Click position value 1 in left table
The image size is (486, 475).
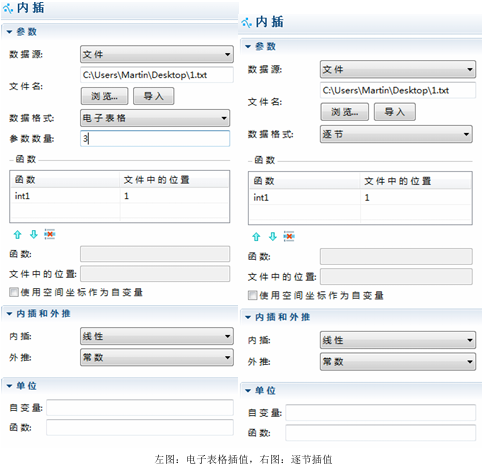[x=126, y=196]
